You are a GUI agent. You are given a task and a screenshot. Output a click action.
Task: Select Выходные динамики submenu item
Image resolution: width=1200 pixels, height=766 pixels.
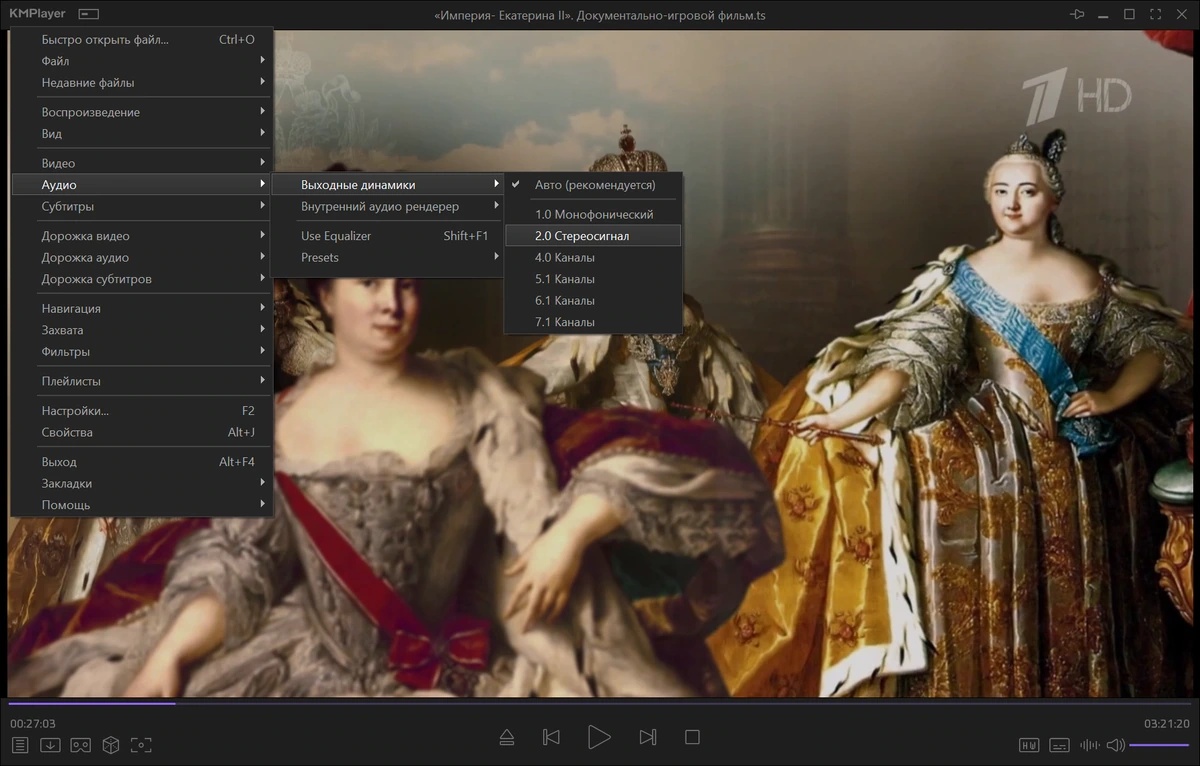tap(387, 185)
